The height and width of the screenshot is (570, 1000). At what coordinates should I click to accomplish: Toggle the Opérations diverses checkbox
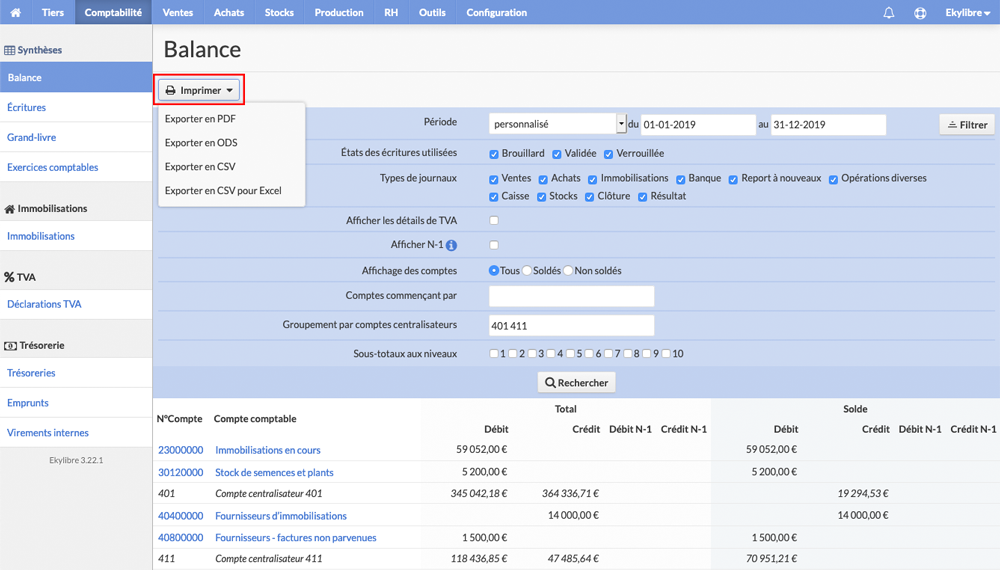(833, 179)
